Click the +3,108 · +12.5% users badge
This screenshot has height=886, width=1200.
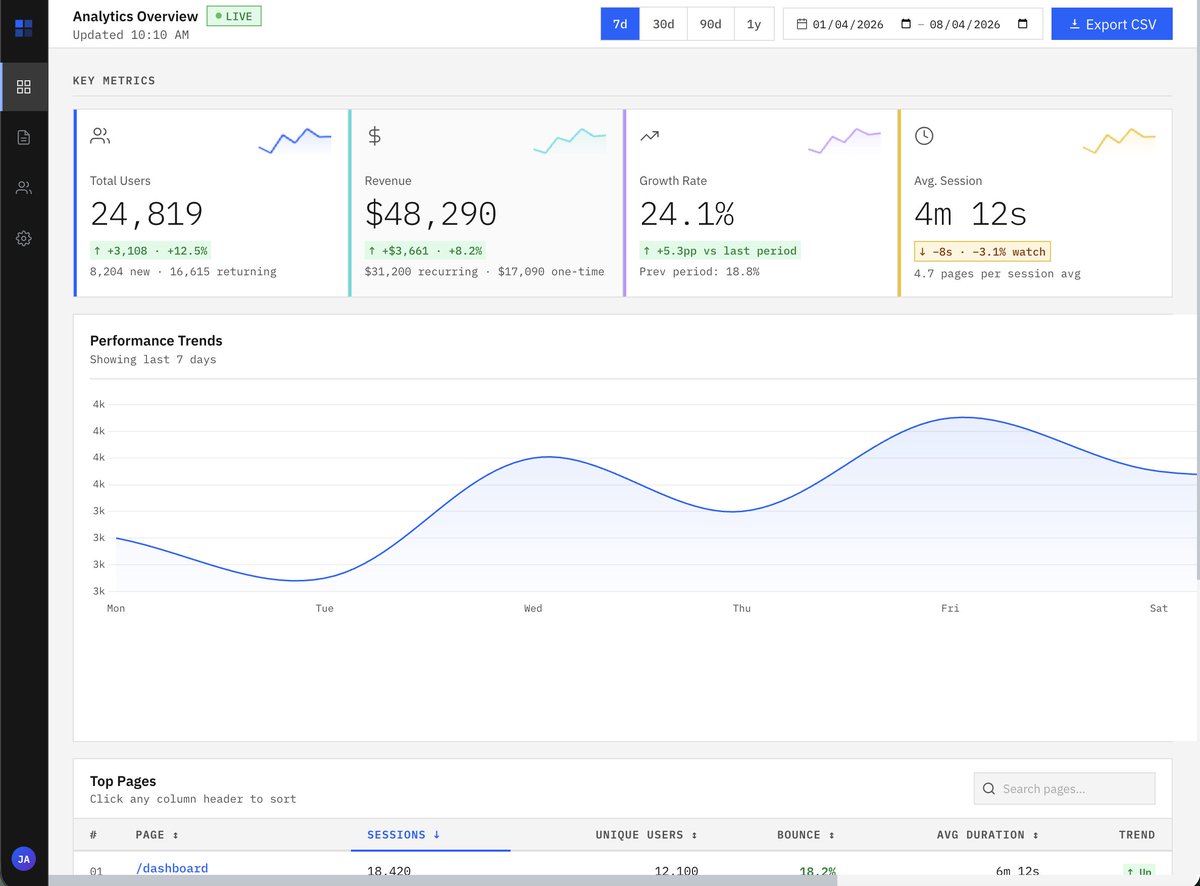[150, 251]
